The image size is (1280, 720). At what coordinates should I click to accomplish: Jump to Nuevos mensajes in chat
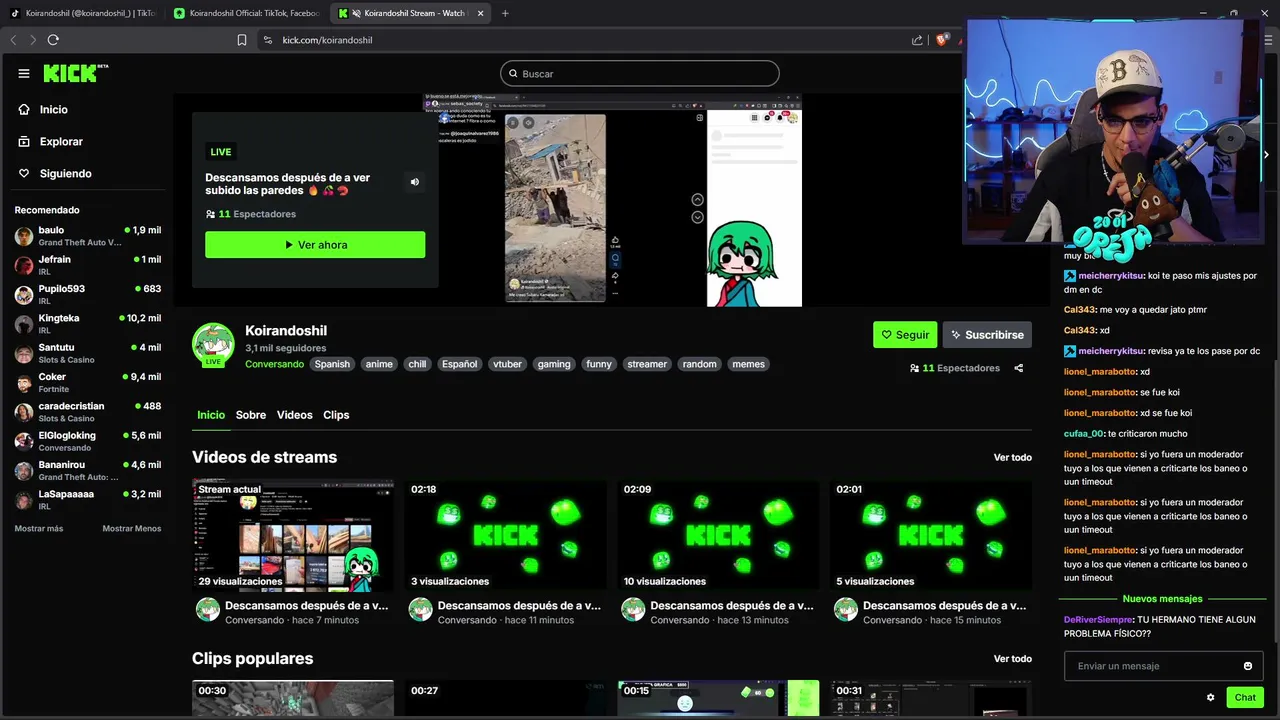1162,599
